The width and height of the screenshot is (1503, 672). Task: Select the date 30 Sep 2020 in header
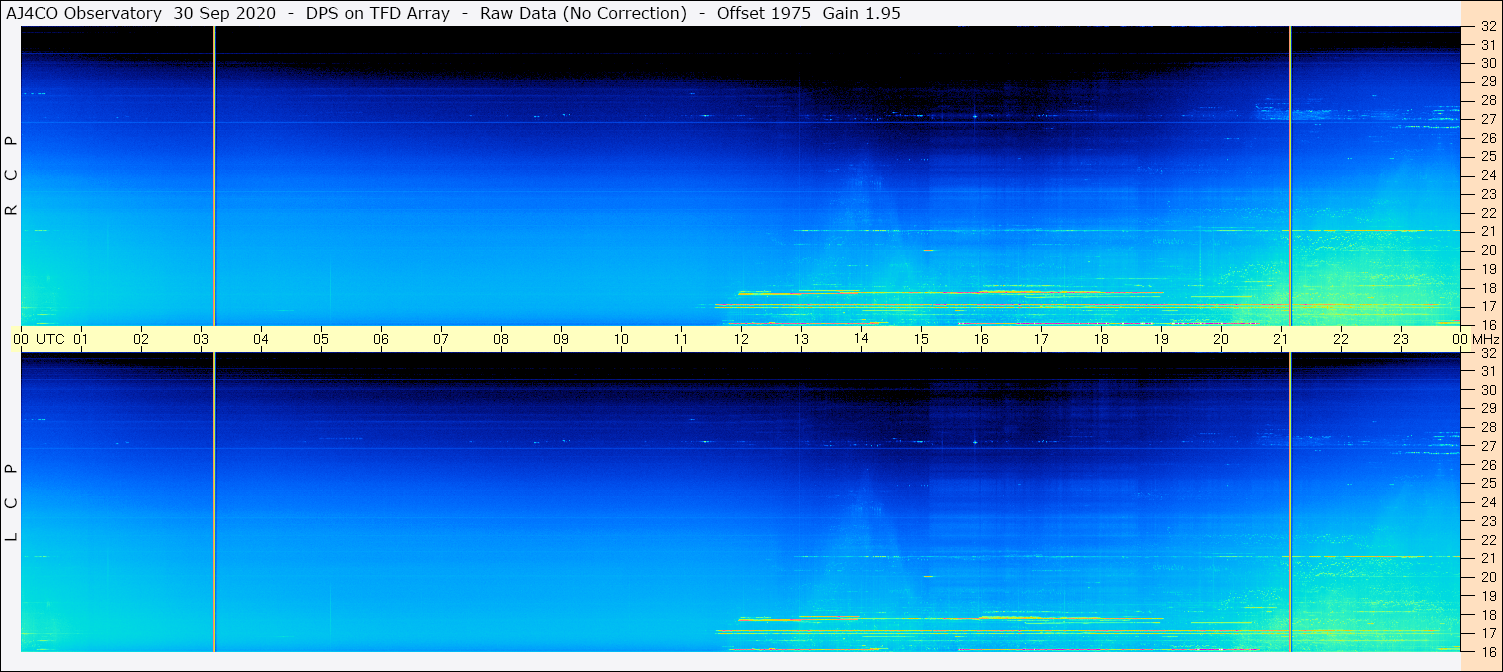[225, 13]
